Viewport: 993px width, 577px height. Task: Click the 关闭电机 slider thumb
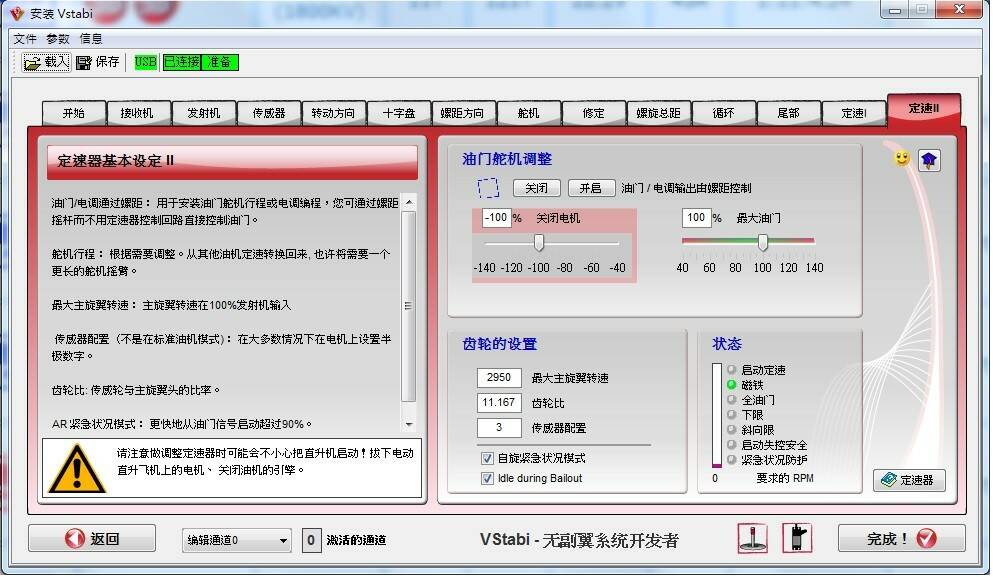(x=538, y=243)
